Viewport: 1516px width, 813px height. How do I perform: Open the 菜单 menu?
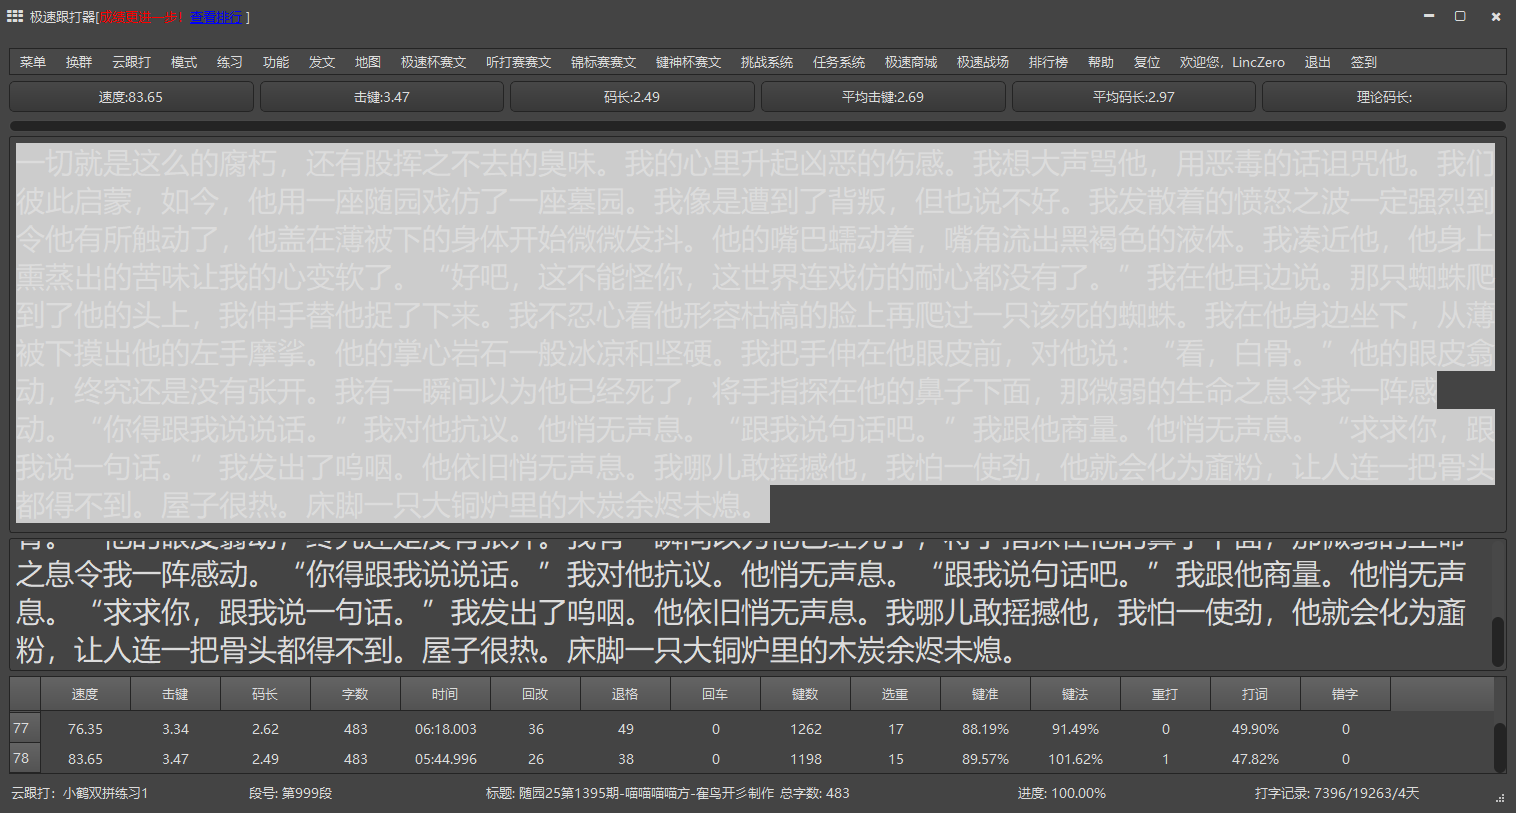[x=33, y=62]
